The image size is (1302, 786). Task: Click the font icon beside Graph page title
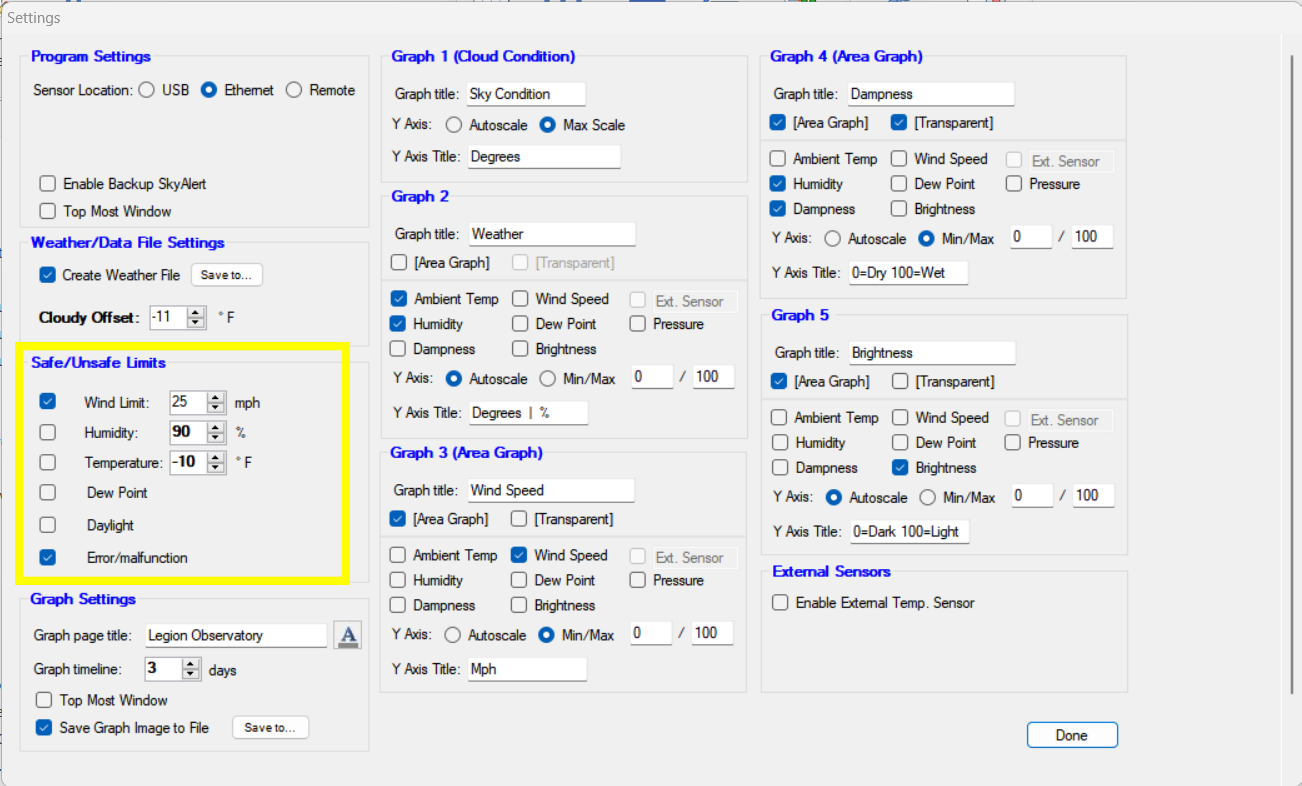[347, 635]
